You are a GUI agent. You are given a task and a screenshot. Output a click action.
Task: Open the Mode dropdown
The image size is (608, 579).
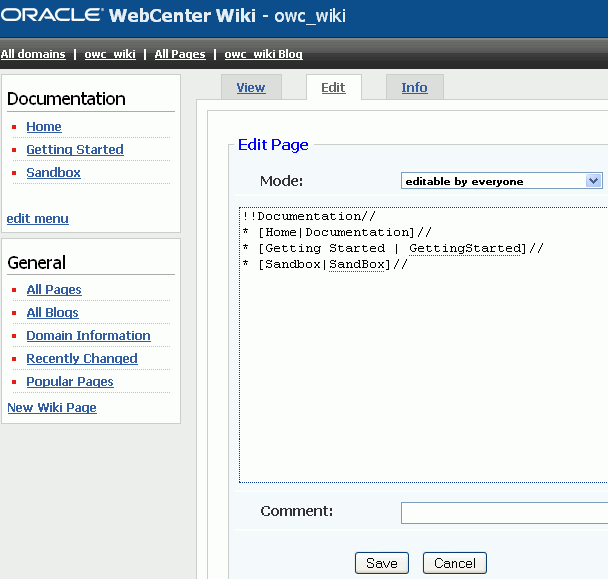pyautogui.click(x=501, y=181)
